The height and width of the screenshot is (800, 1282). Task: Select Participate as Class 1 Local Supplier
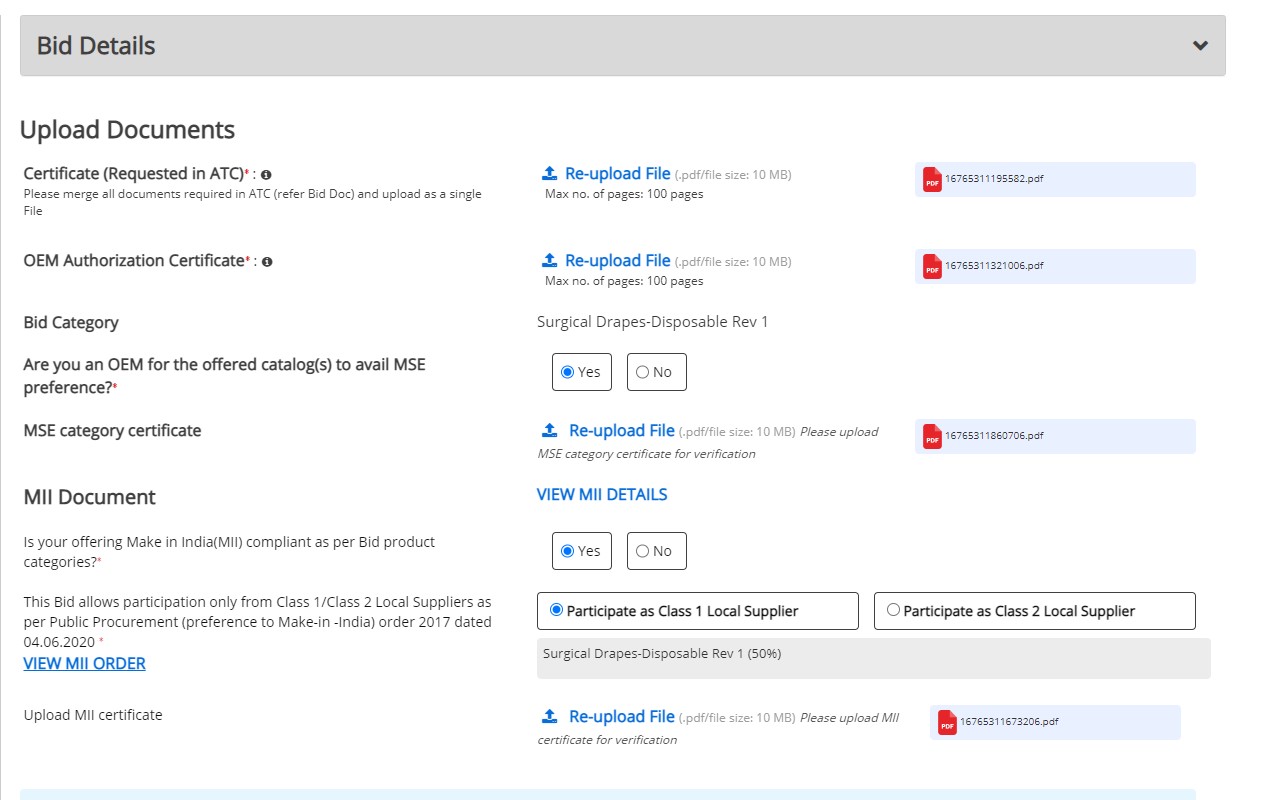(558, 610)
